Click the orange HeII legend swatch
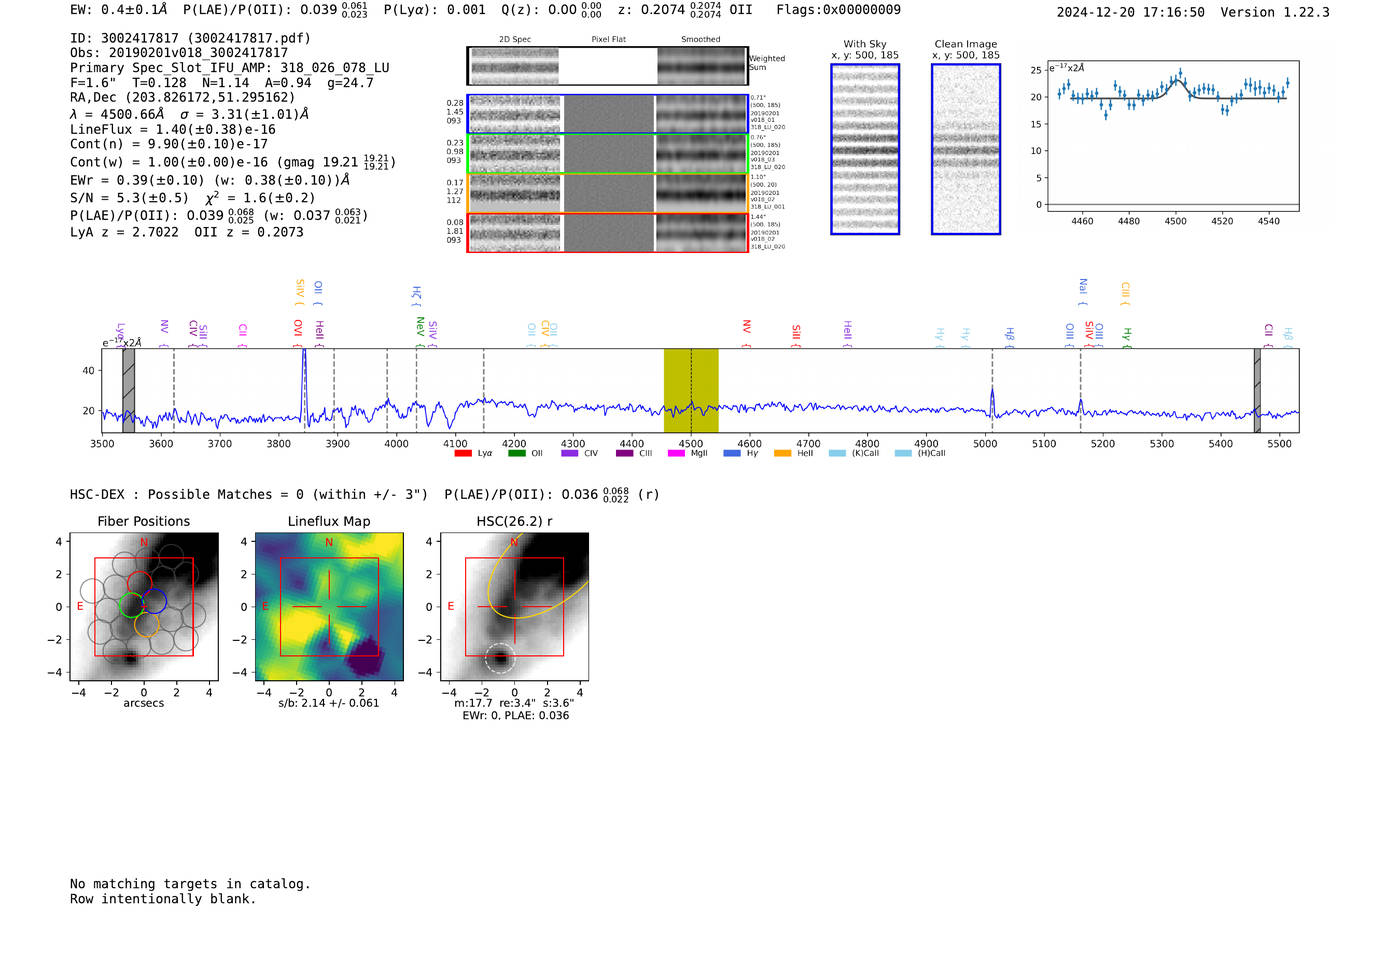The image size is (1400, 953). (782, 453)
